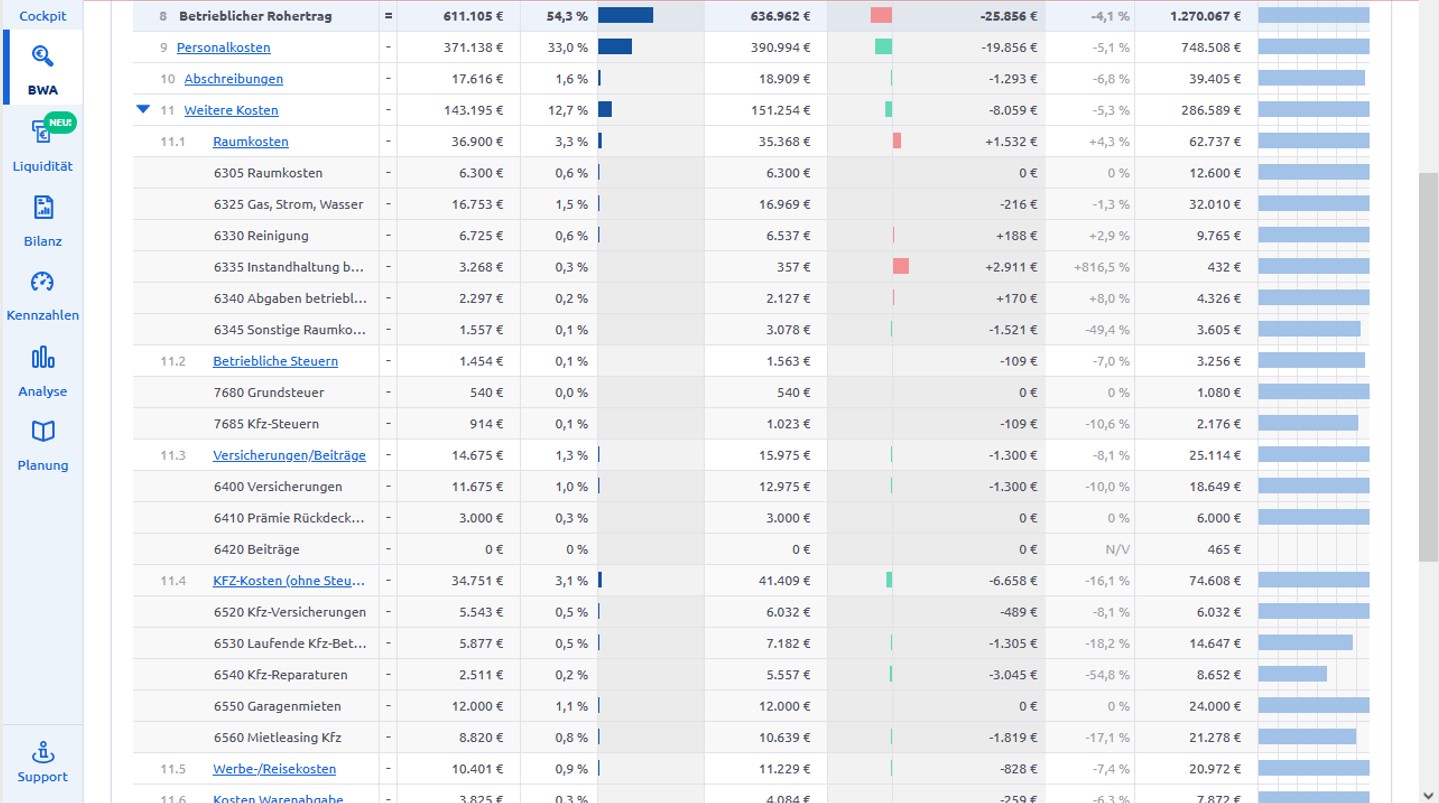
Task: Open the Kennzahlen gauge icon
Action: [x=42, y=282]
